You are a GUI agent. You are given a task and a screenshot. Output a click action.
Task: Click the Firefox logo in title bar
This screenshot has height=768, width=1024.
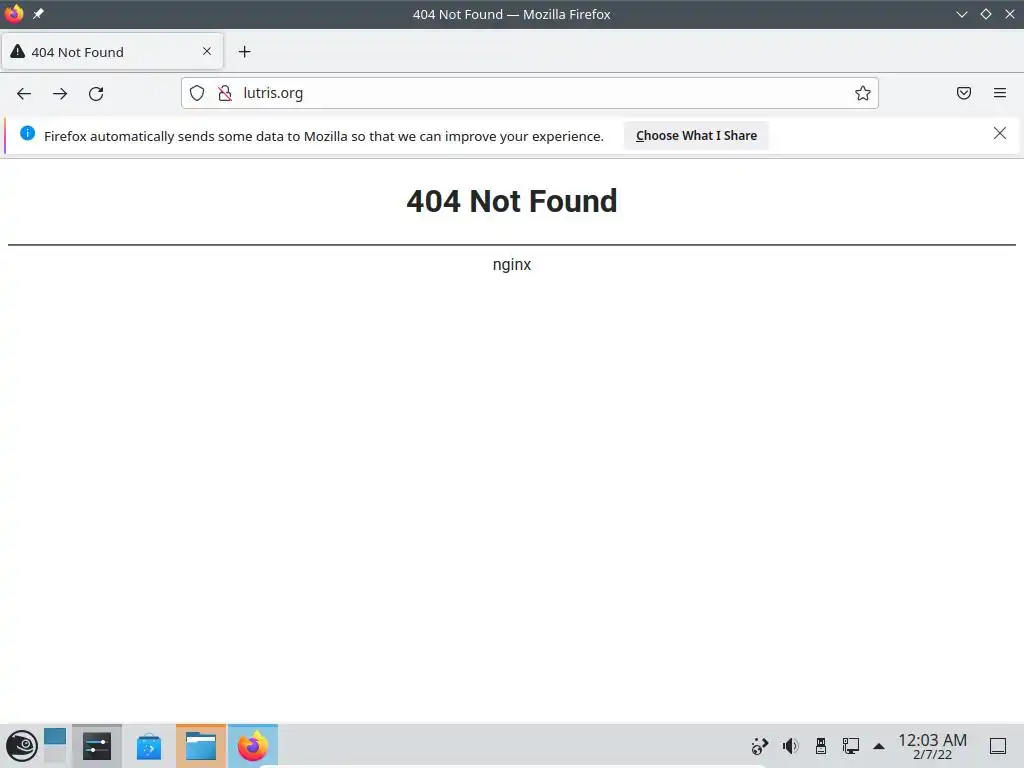(14, 14)
